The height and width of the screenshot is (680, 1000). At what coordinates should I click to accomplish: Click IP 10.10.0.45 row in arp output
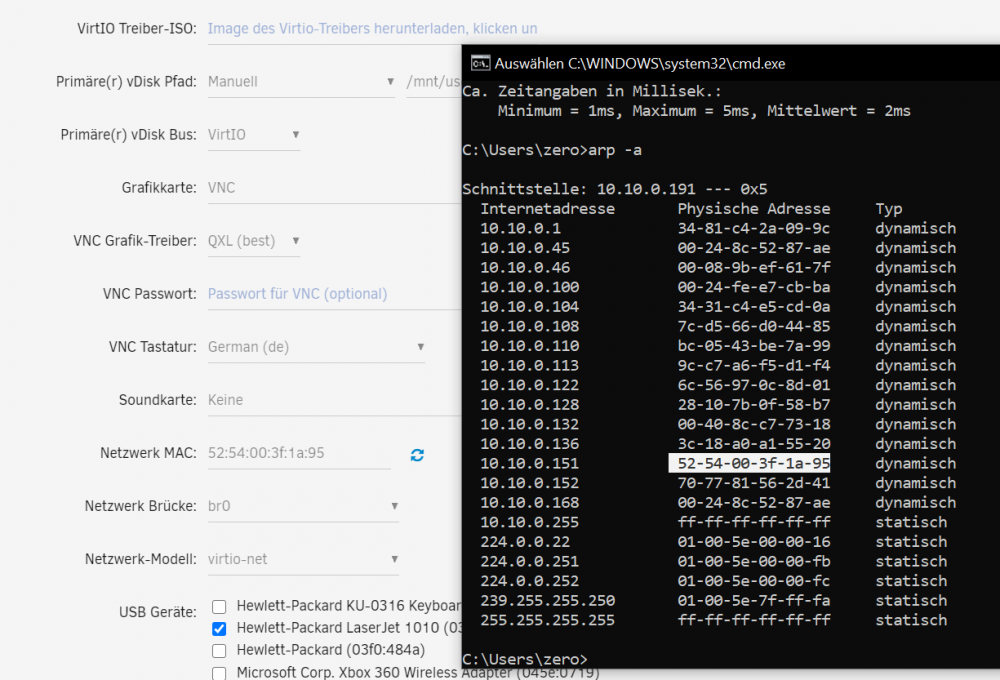point(525,248)
